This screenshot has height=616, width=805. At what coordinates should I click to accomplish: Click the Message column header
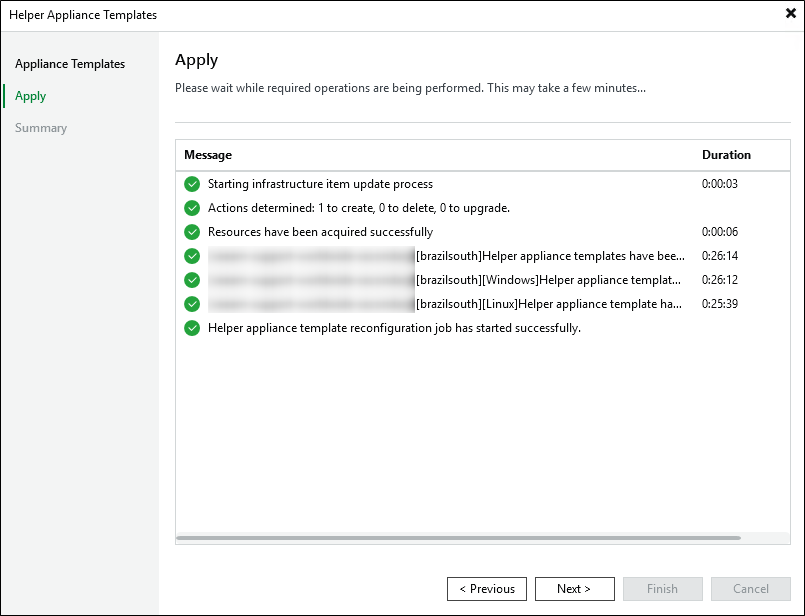tap(208, 155)
